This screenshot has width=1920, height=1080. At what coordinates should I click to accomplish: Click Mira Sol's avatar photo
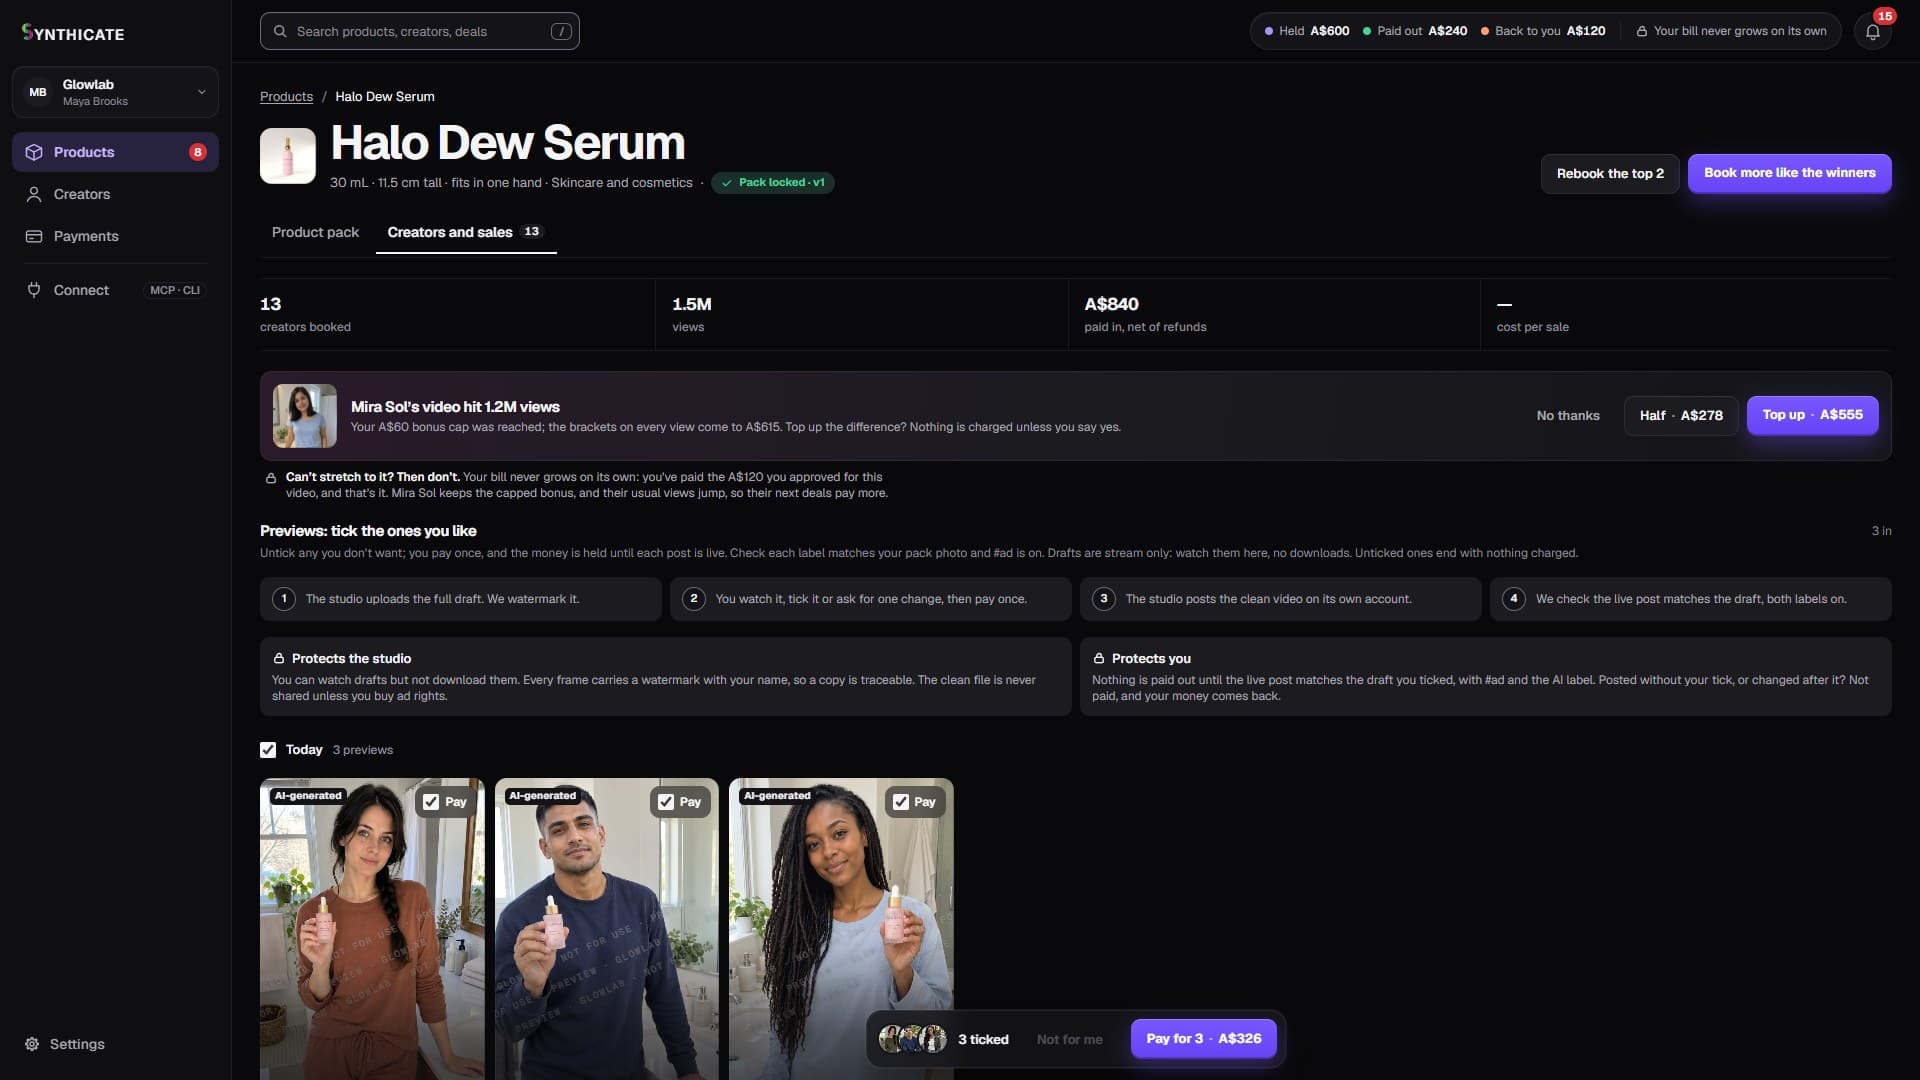(305, 416)
